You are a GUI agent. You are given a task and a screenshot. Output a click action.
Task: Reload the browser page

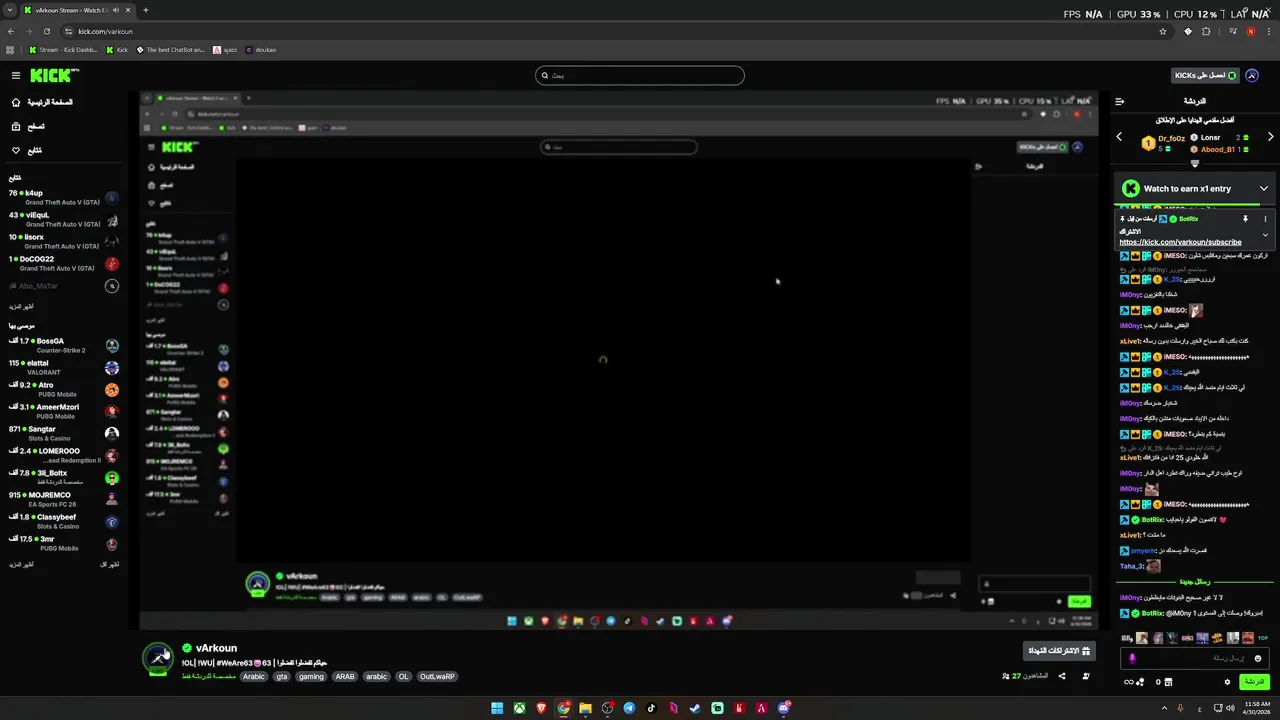[46, 31]
